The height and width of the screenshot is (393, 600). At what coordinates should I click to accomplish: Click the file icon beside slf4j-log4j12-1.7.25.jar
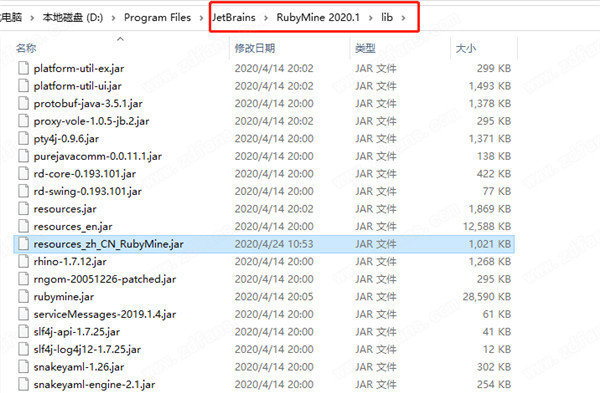click(x=23, y=349)
